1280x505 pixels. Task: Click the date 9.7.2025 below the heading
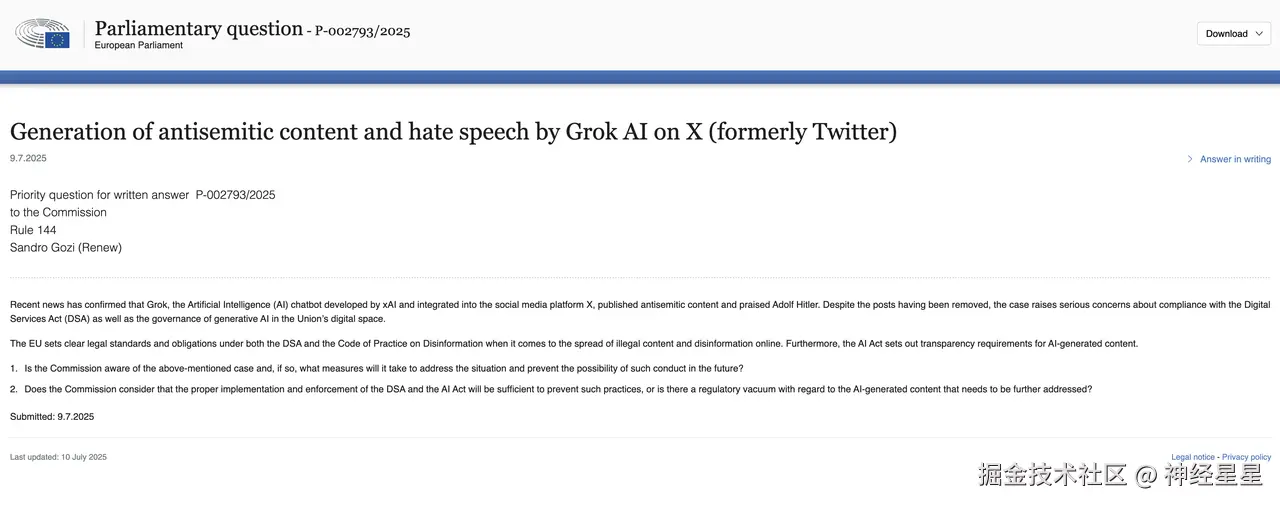pyautogui.click(x=28, y=158)
